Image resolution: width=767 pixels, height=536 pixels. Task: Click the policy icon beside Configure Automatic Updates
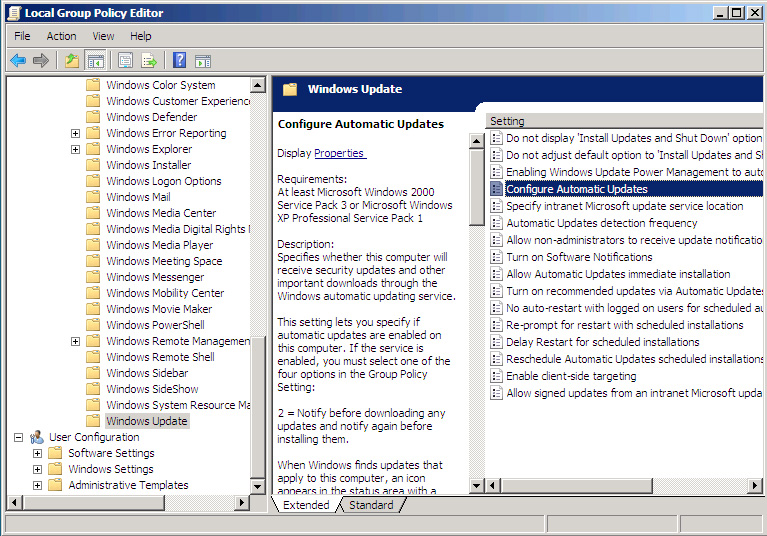pyautogui.click(x=496, y=189)
